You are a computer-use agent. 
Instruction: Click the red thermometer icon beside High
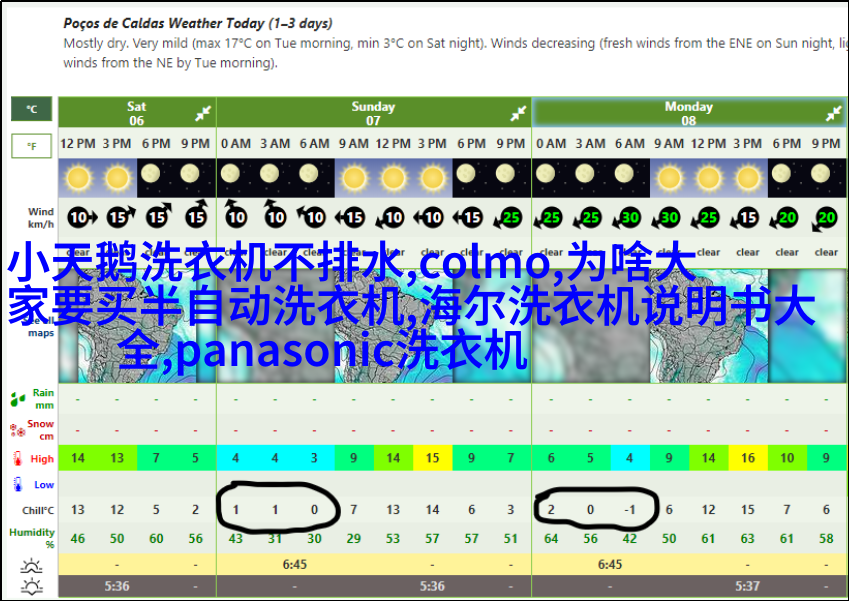point(18,459)
